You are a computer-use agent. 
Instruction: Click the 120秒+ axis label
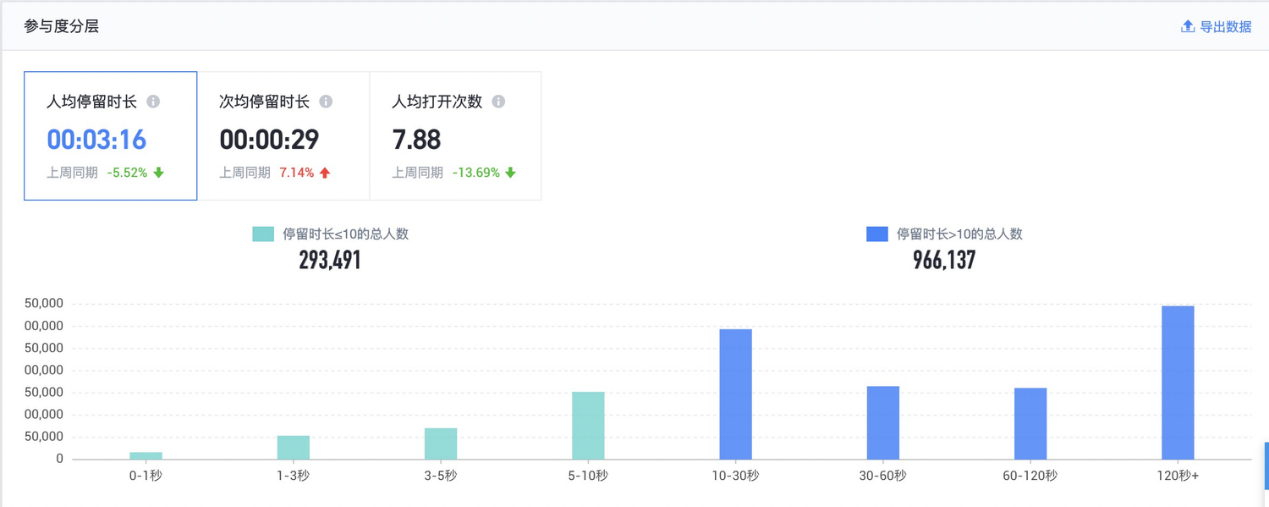(x=1178, y=475)
